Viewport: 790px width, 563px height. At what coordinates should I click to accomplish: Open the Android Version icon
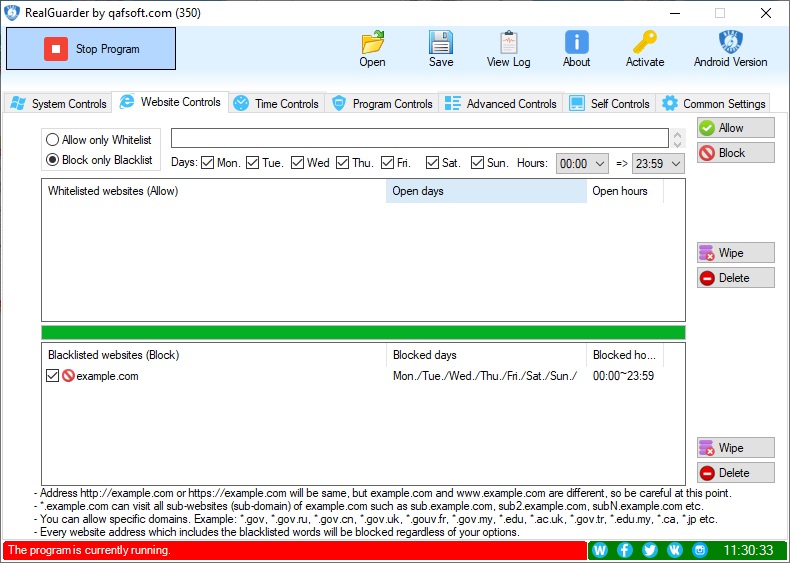[730, 43]
